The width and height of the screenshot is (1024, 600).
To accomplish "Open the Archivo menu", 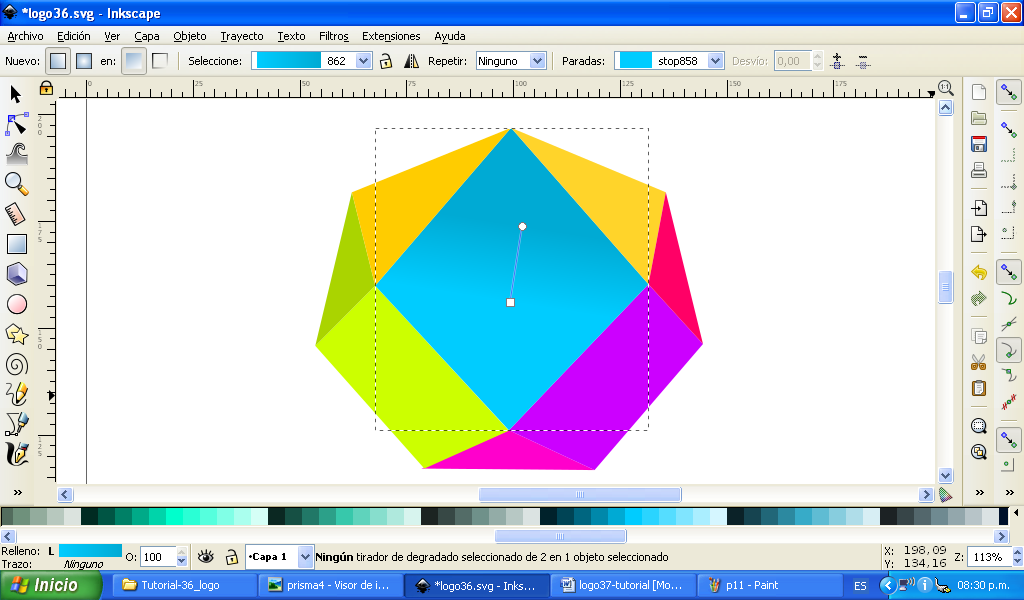I will [x=25, y=36].
